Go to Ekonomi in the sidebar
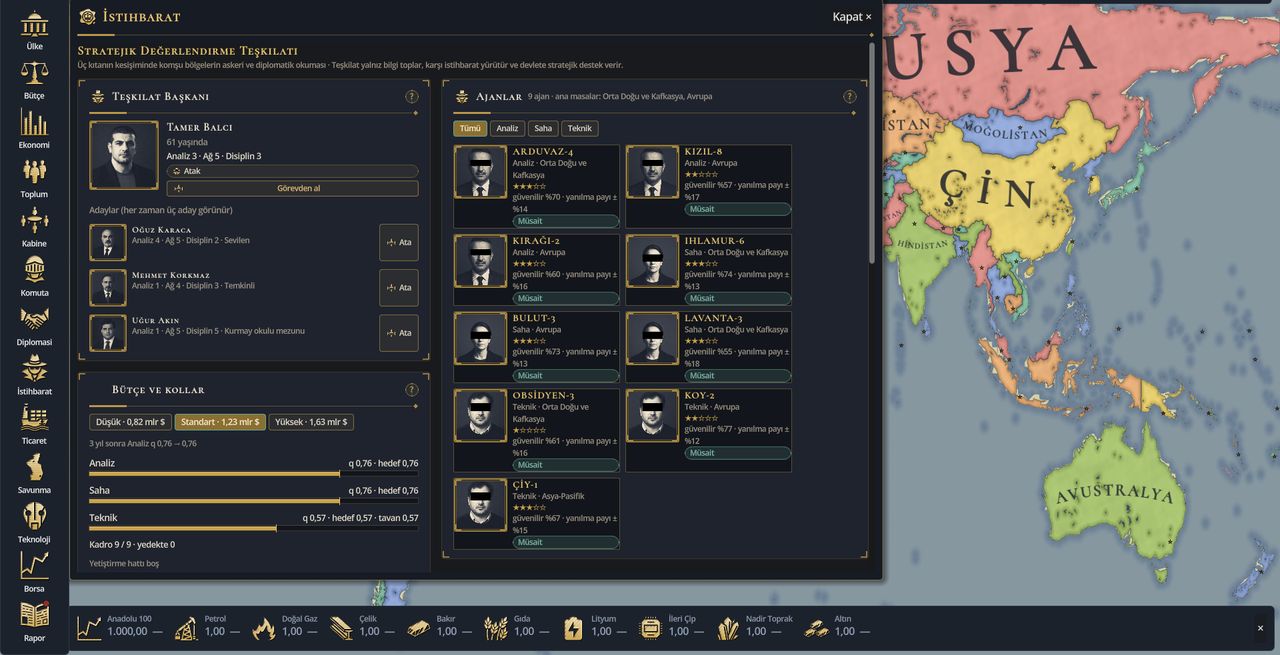1280x655 pixels. 34,128
